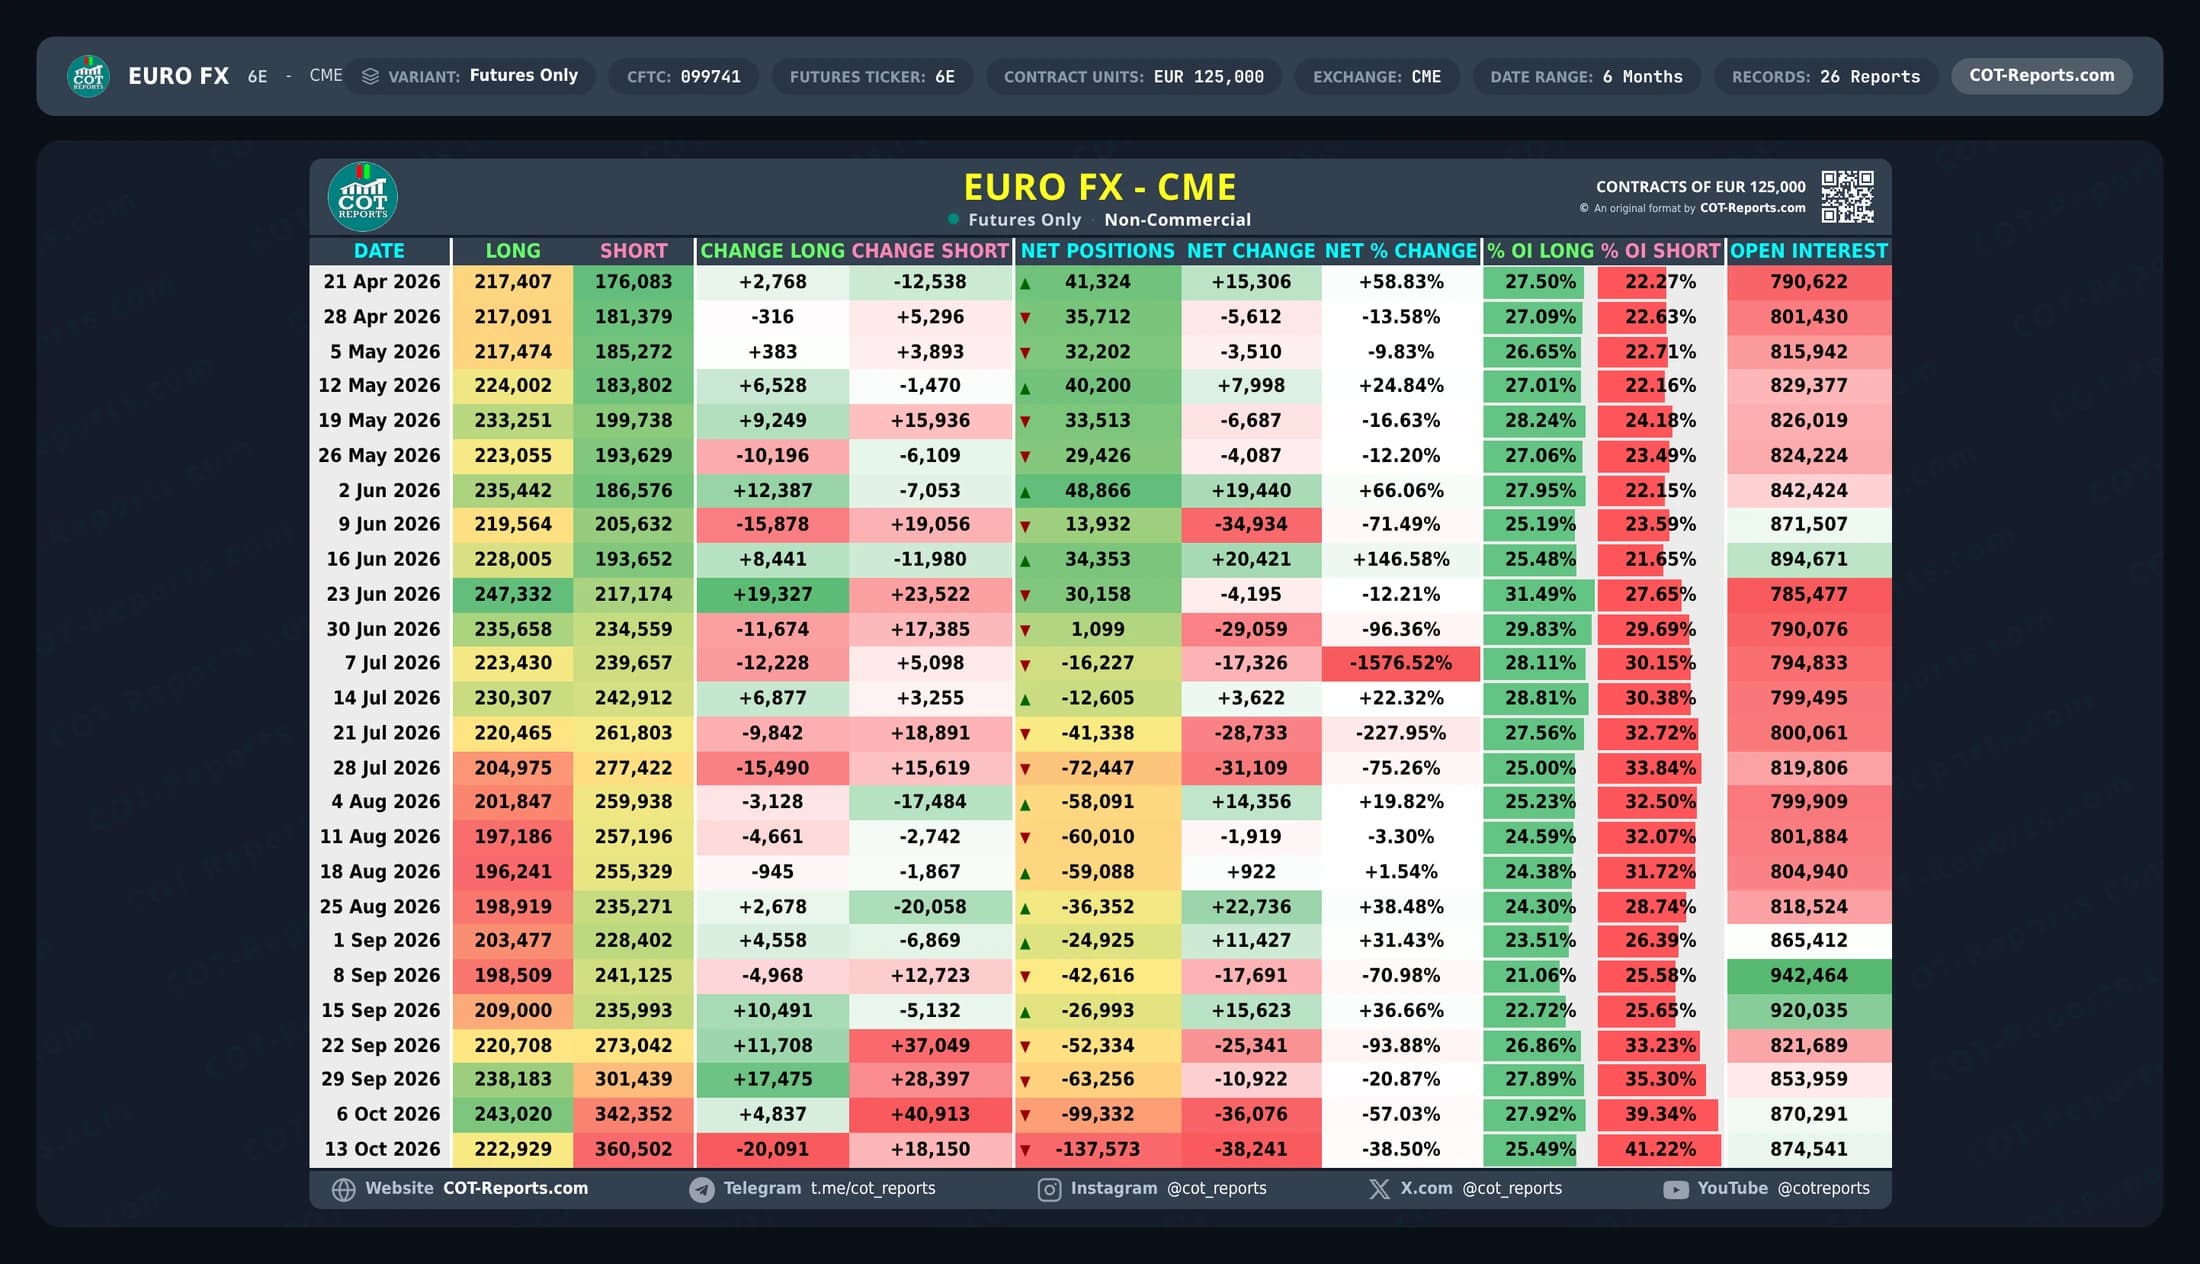
Task: Click the large COT Reports logo in table
Action: 363,197
